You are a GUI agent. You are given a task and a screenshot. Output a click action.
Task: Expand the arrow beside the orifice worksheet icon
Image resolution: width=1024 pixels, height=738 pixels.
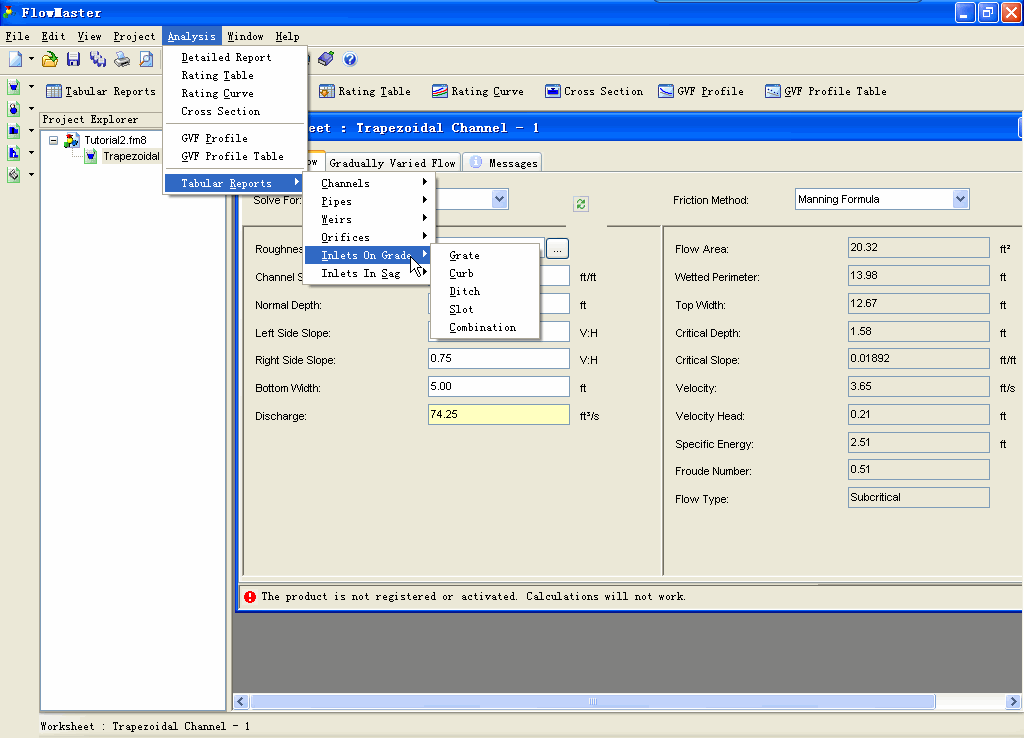pos(31,153)
